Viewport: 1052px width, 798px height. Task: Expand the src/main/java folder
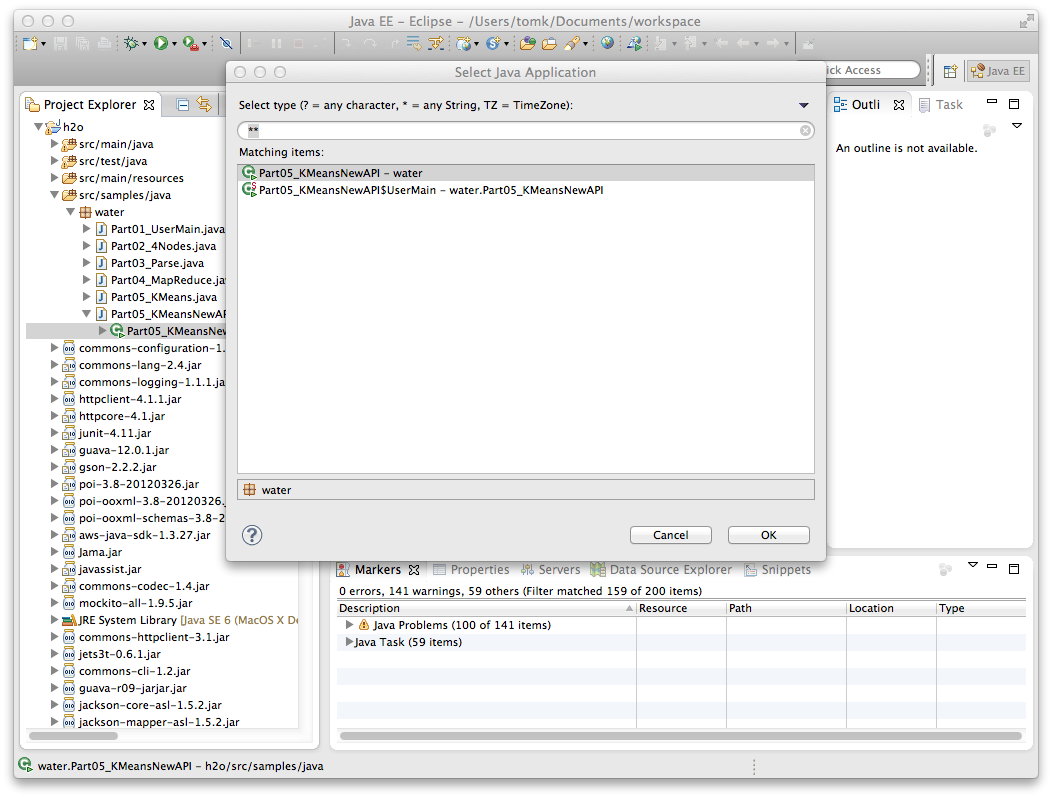(x=55, y=144)
